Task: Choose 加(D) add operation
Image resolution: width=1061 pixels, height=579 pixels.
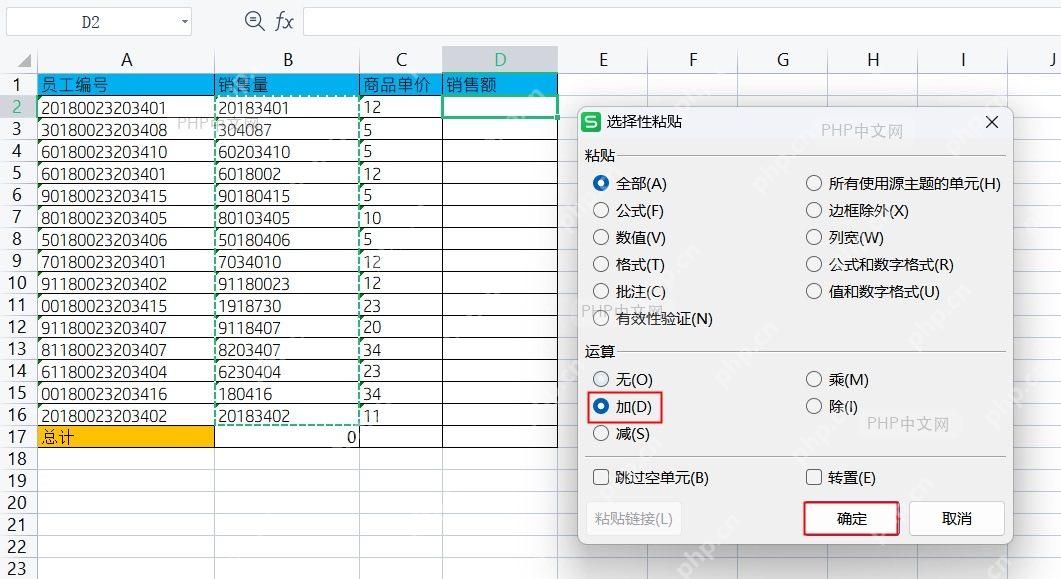Action: click(622, 407)
